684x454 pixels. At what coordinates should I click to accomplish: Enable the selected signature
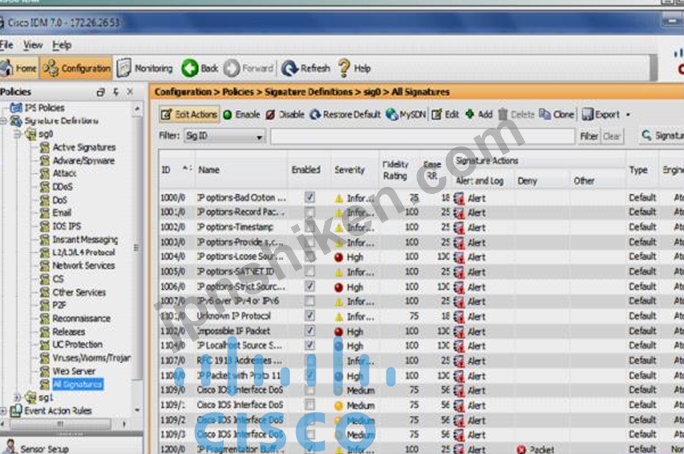pyautogui.click(x=242, y=115)
